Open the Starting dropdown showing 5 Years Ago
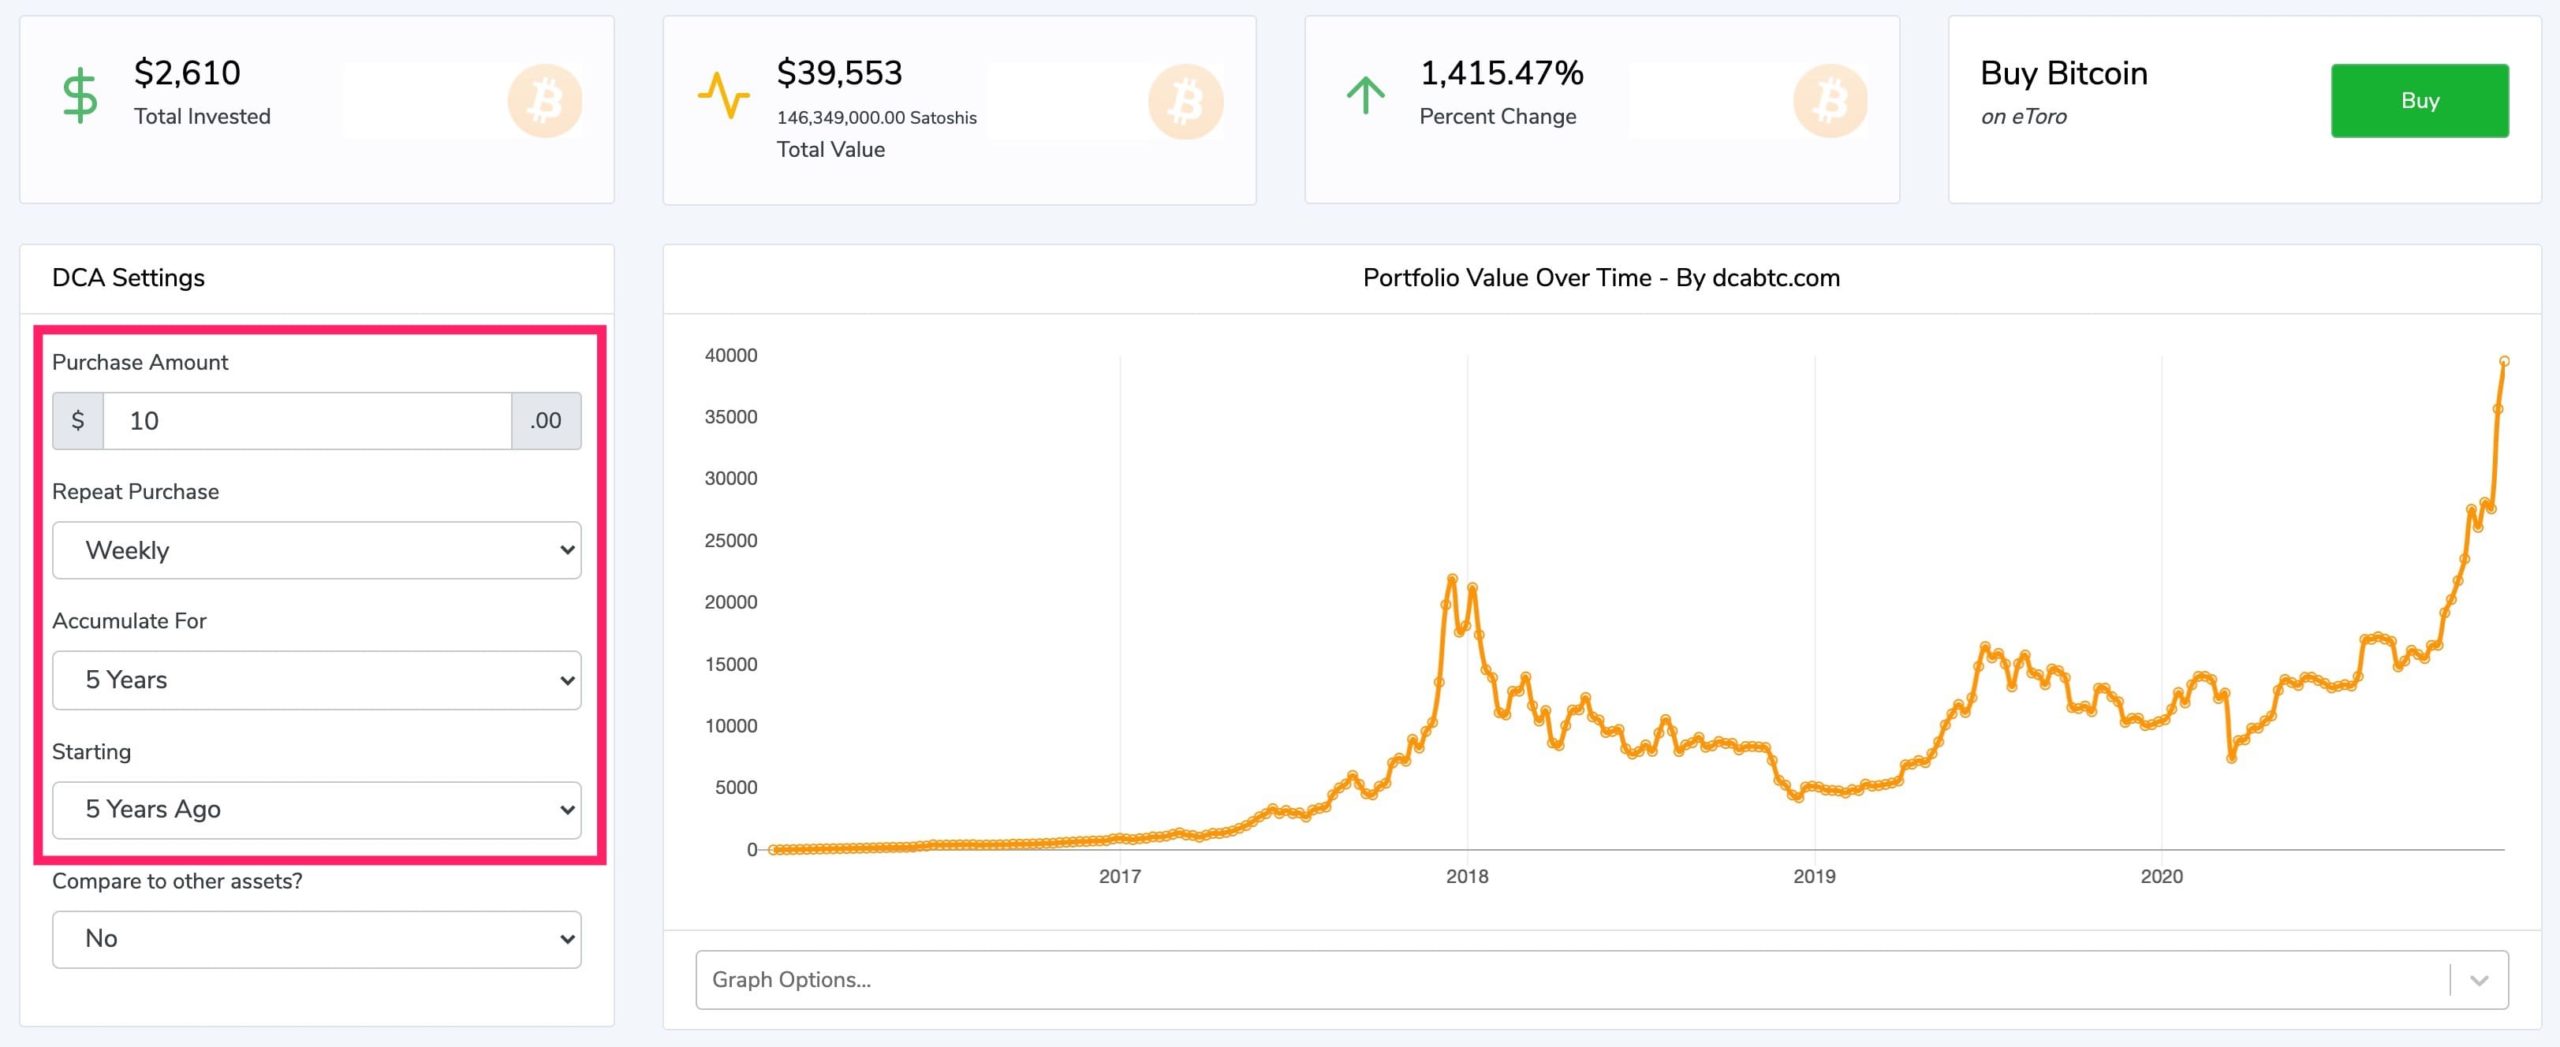Viewport: 2560px width, 1047px height. click(316, 810)
